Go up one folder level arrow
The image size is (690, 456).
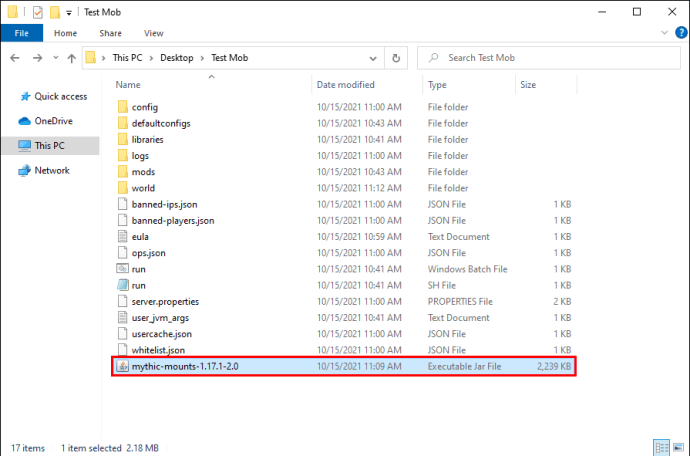pyautogui.click(x=71, y=58)
